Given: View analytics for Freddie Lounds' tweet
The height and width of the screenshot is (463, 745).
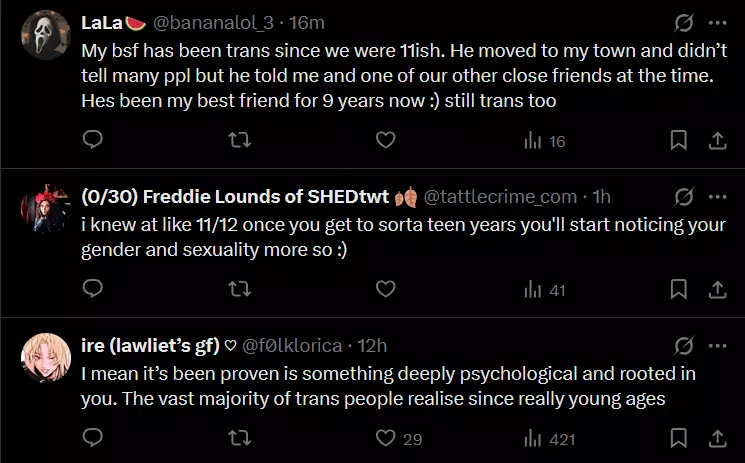Looking at the screenshot, I should tap(544, 290).
